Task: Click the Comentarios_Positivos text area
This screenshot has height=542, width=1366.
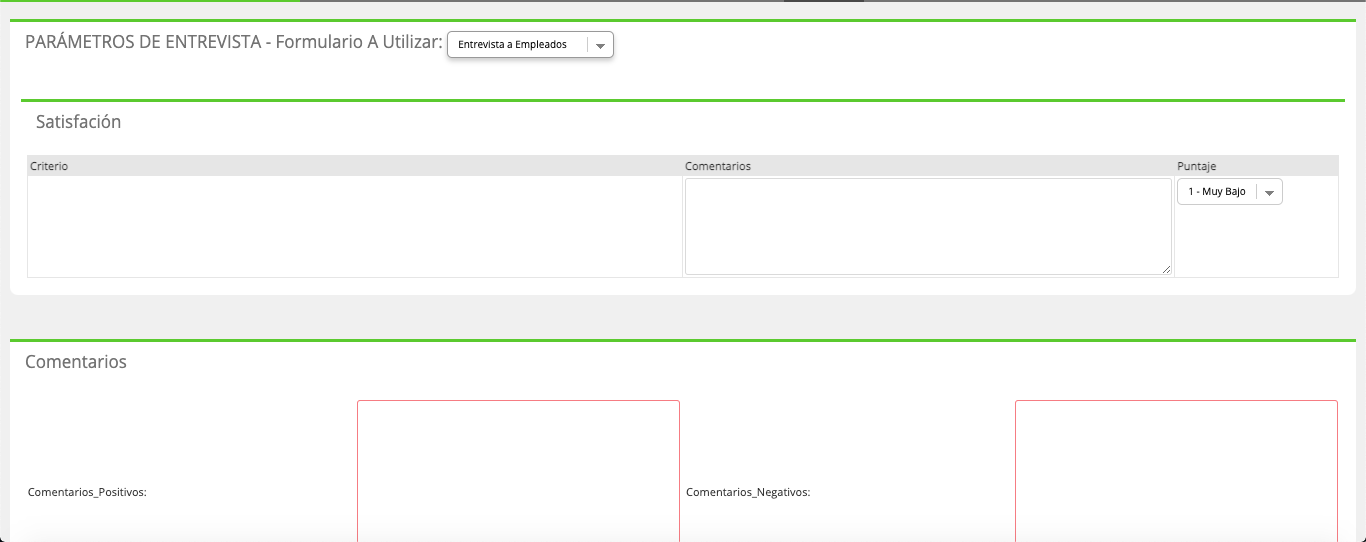Action: click(x=518, y=471)
